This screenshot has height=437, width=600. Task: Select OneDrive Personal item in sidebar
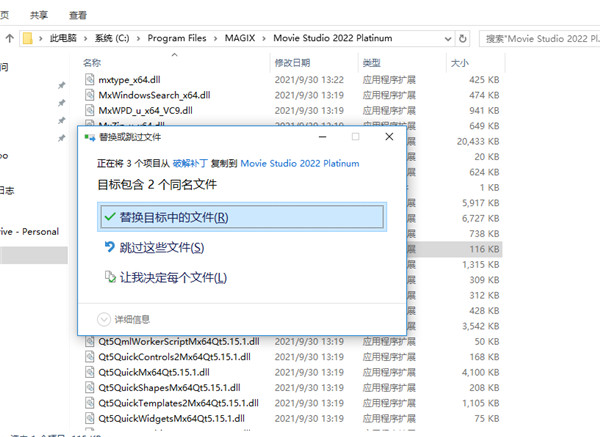[x=29, y=232]
